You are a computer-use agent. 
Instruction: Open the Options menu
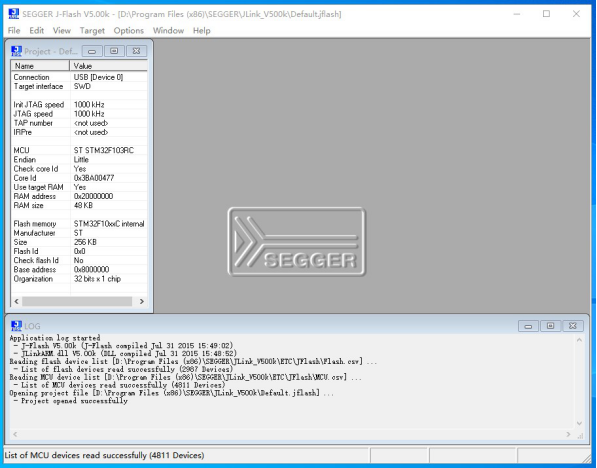click(129, 30)
